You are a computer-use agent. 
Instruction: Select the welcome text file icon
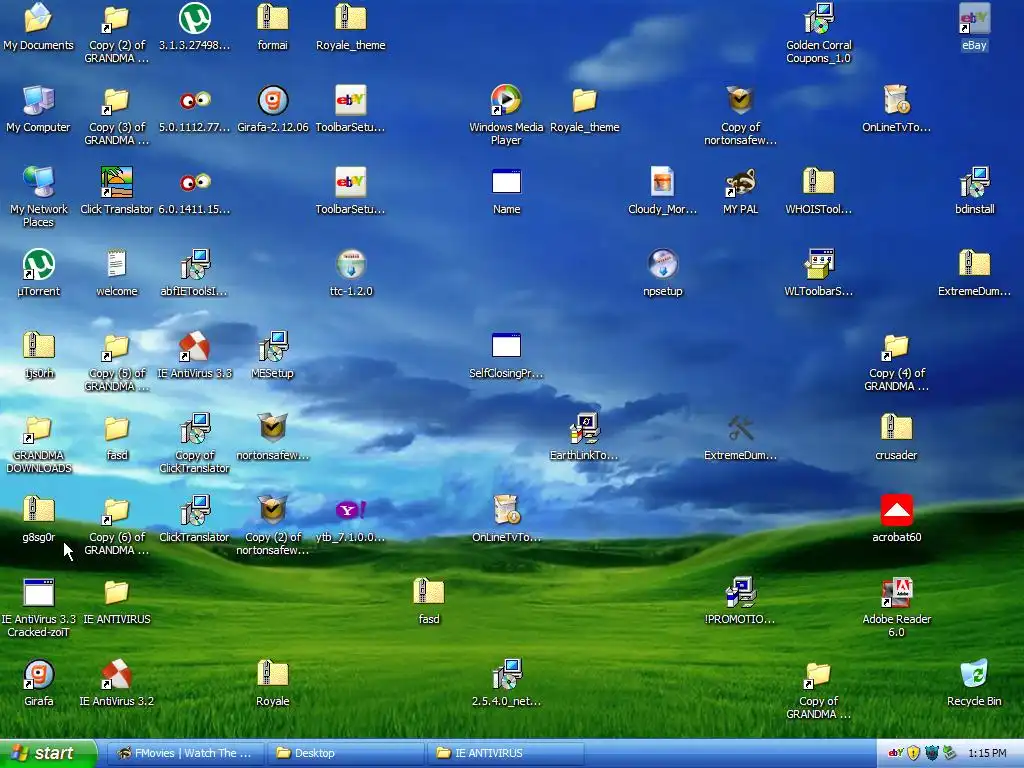click(x=117, y=264)
